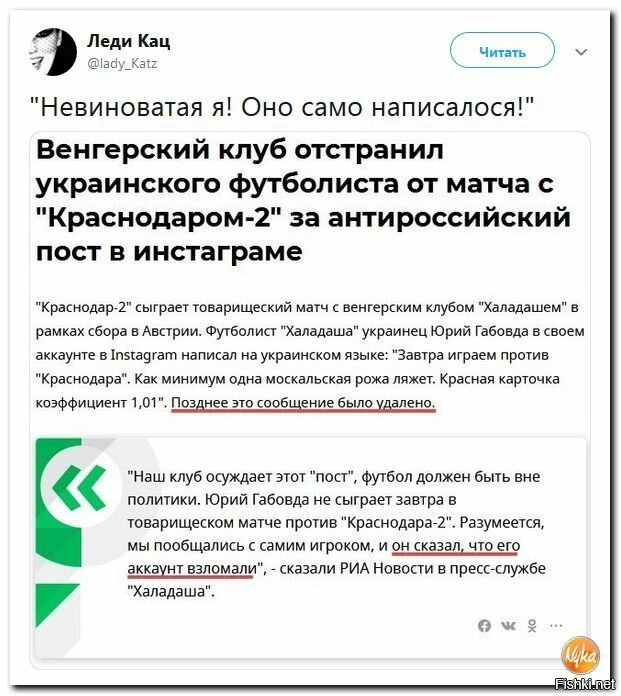Viewport: 621px width, 696px height.
Task: Click the article paragraph mentioning Instagram
Action: tap(310, 355)
